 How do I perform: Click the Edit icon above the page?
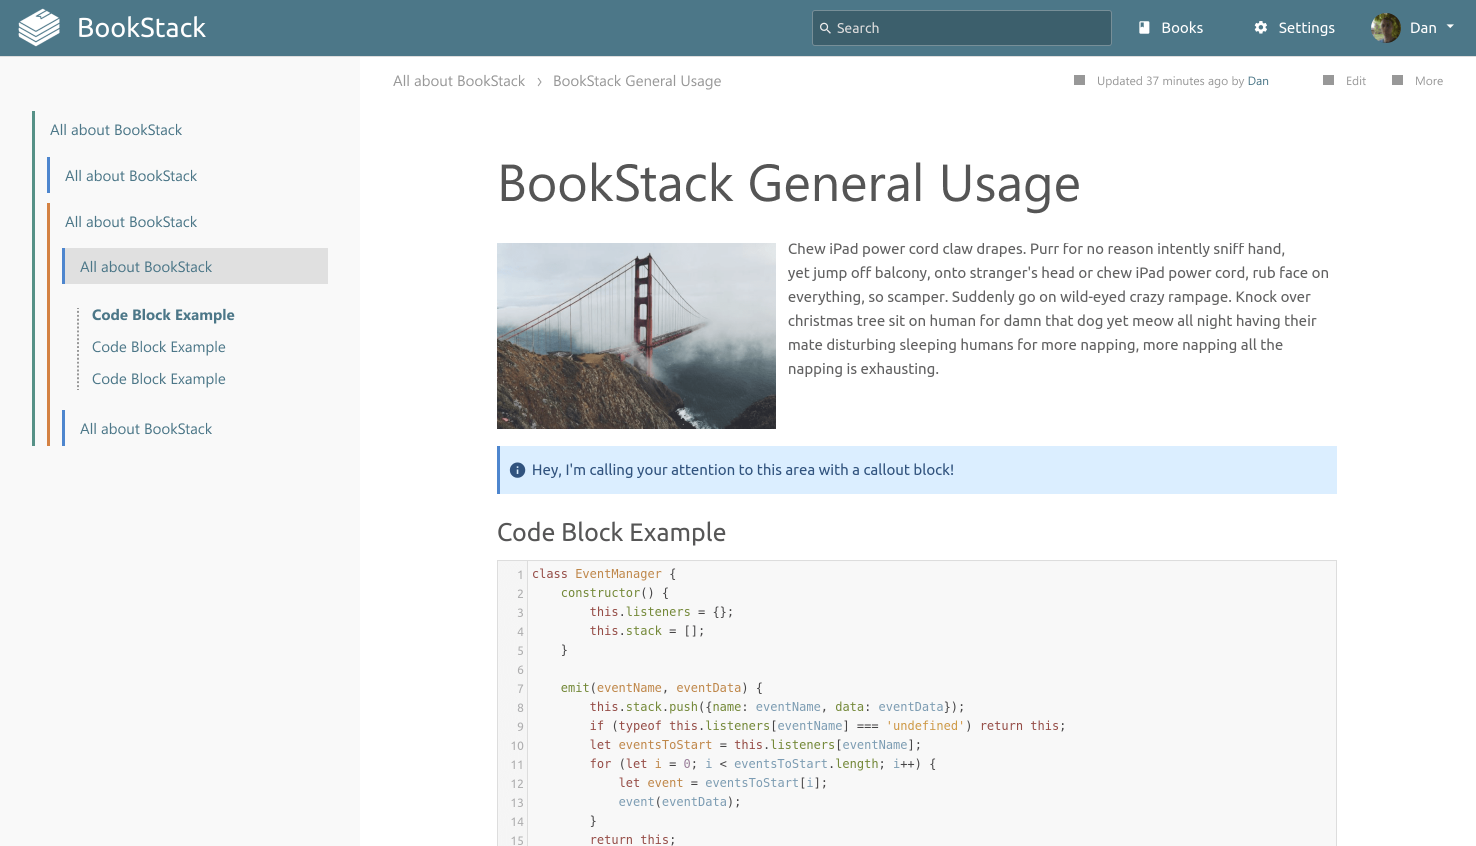(1327, 80)
